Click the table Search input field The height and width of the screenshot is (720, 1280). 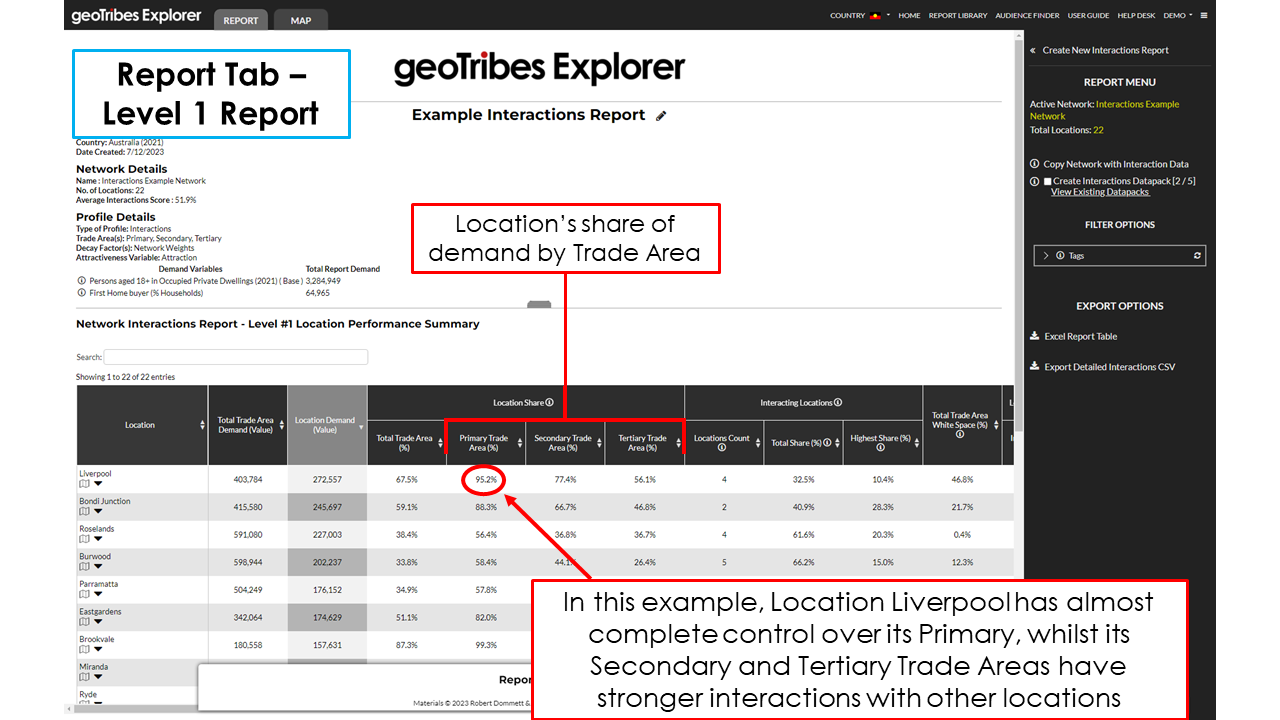[236, 357]
